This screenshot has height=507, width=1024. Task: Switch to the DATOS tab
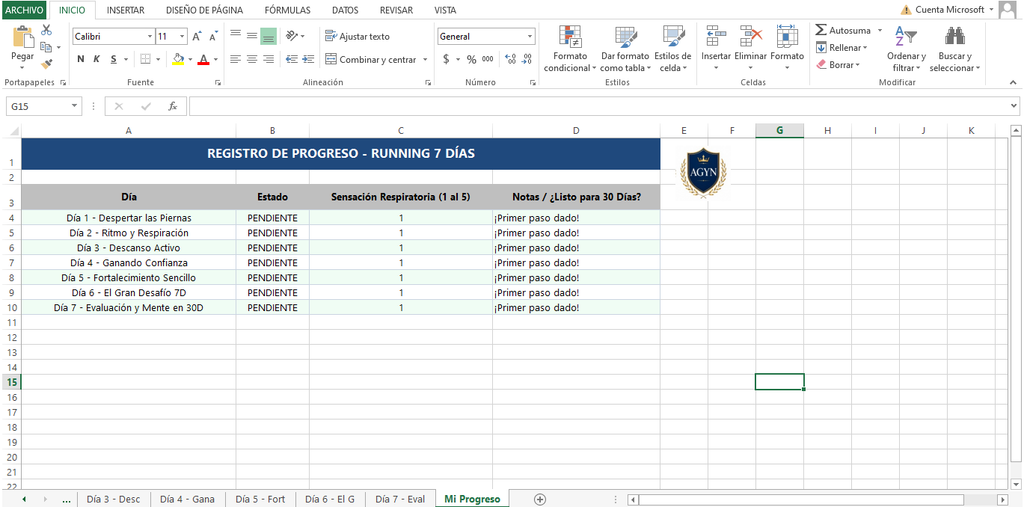(345, 10)
